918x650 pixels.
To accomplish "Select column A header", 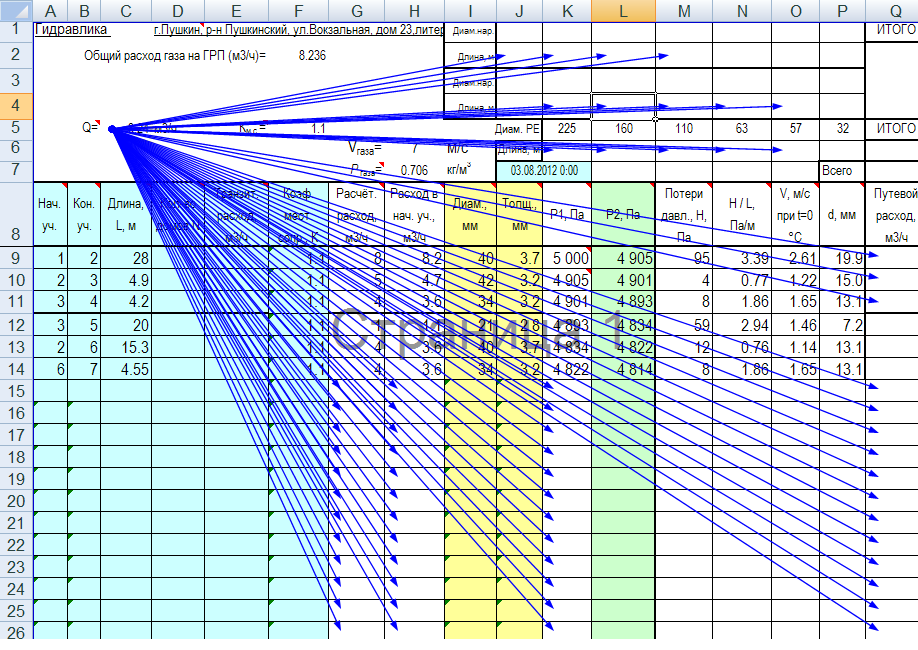I will coord(49,9).
